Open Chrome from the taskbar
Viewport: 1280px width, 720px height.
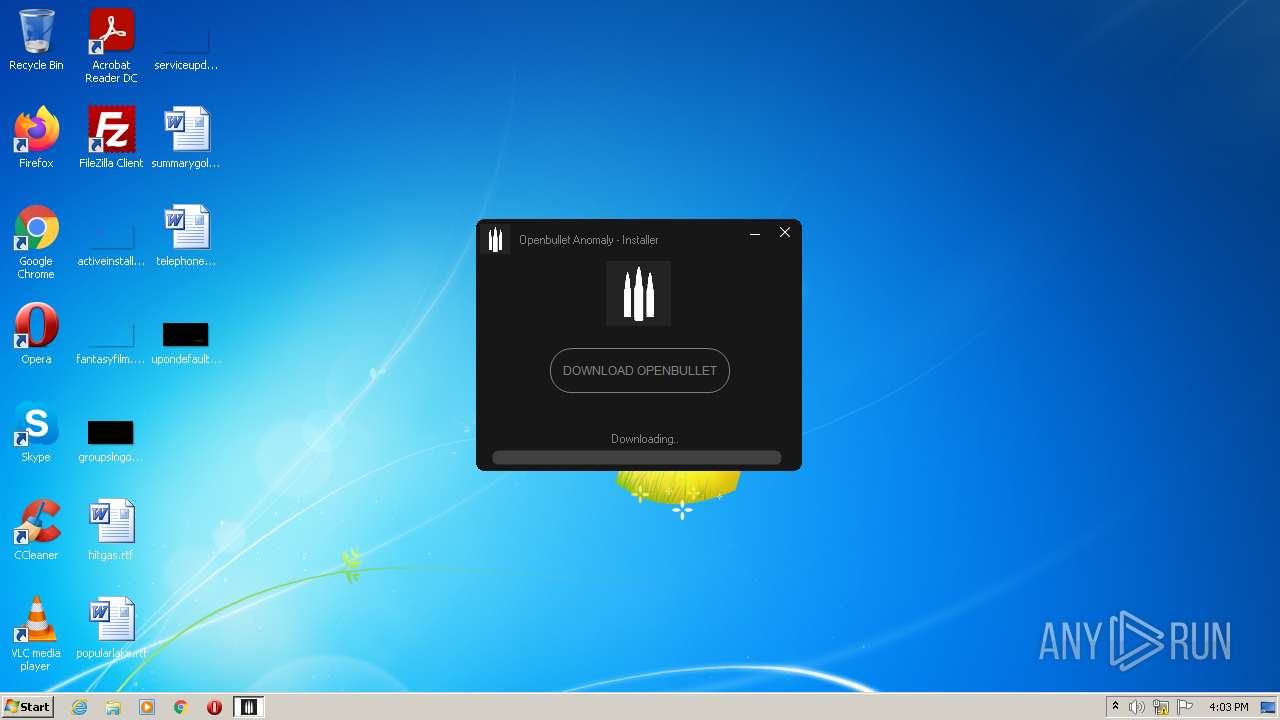[x=181, y=707]
